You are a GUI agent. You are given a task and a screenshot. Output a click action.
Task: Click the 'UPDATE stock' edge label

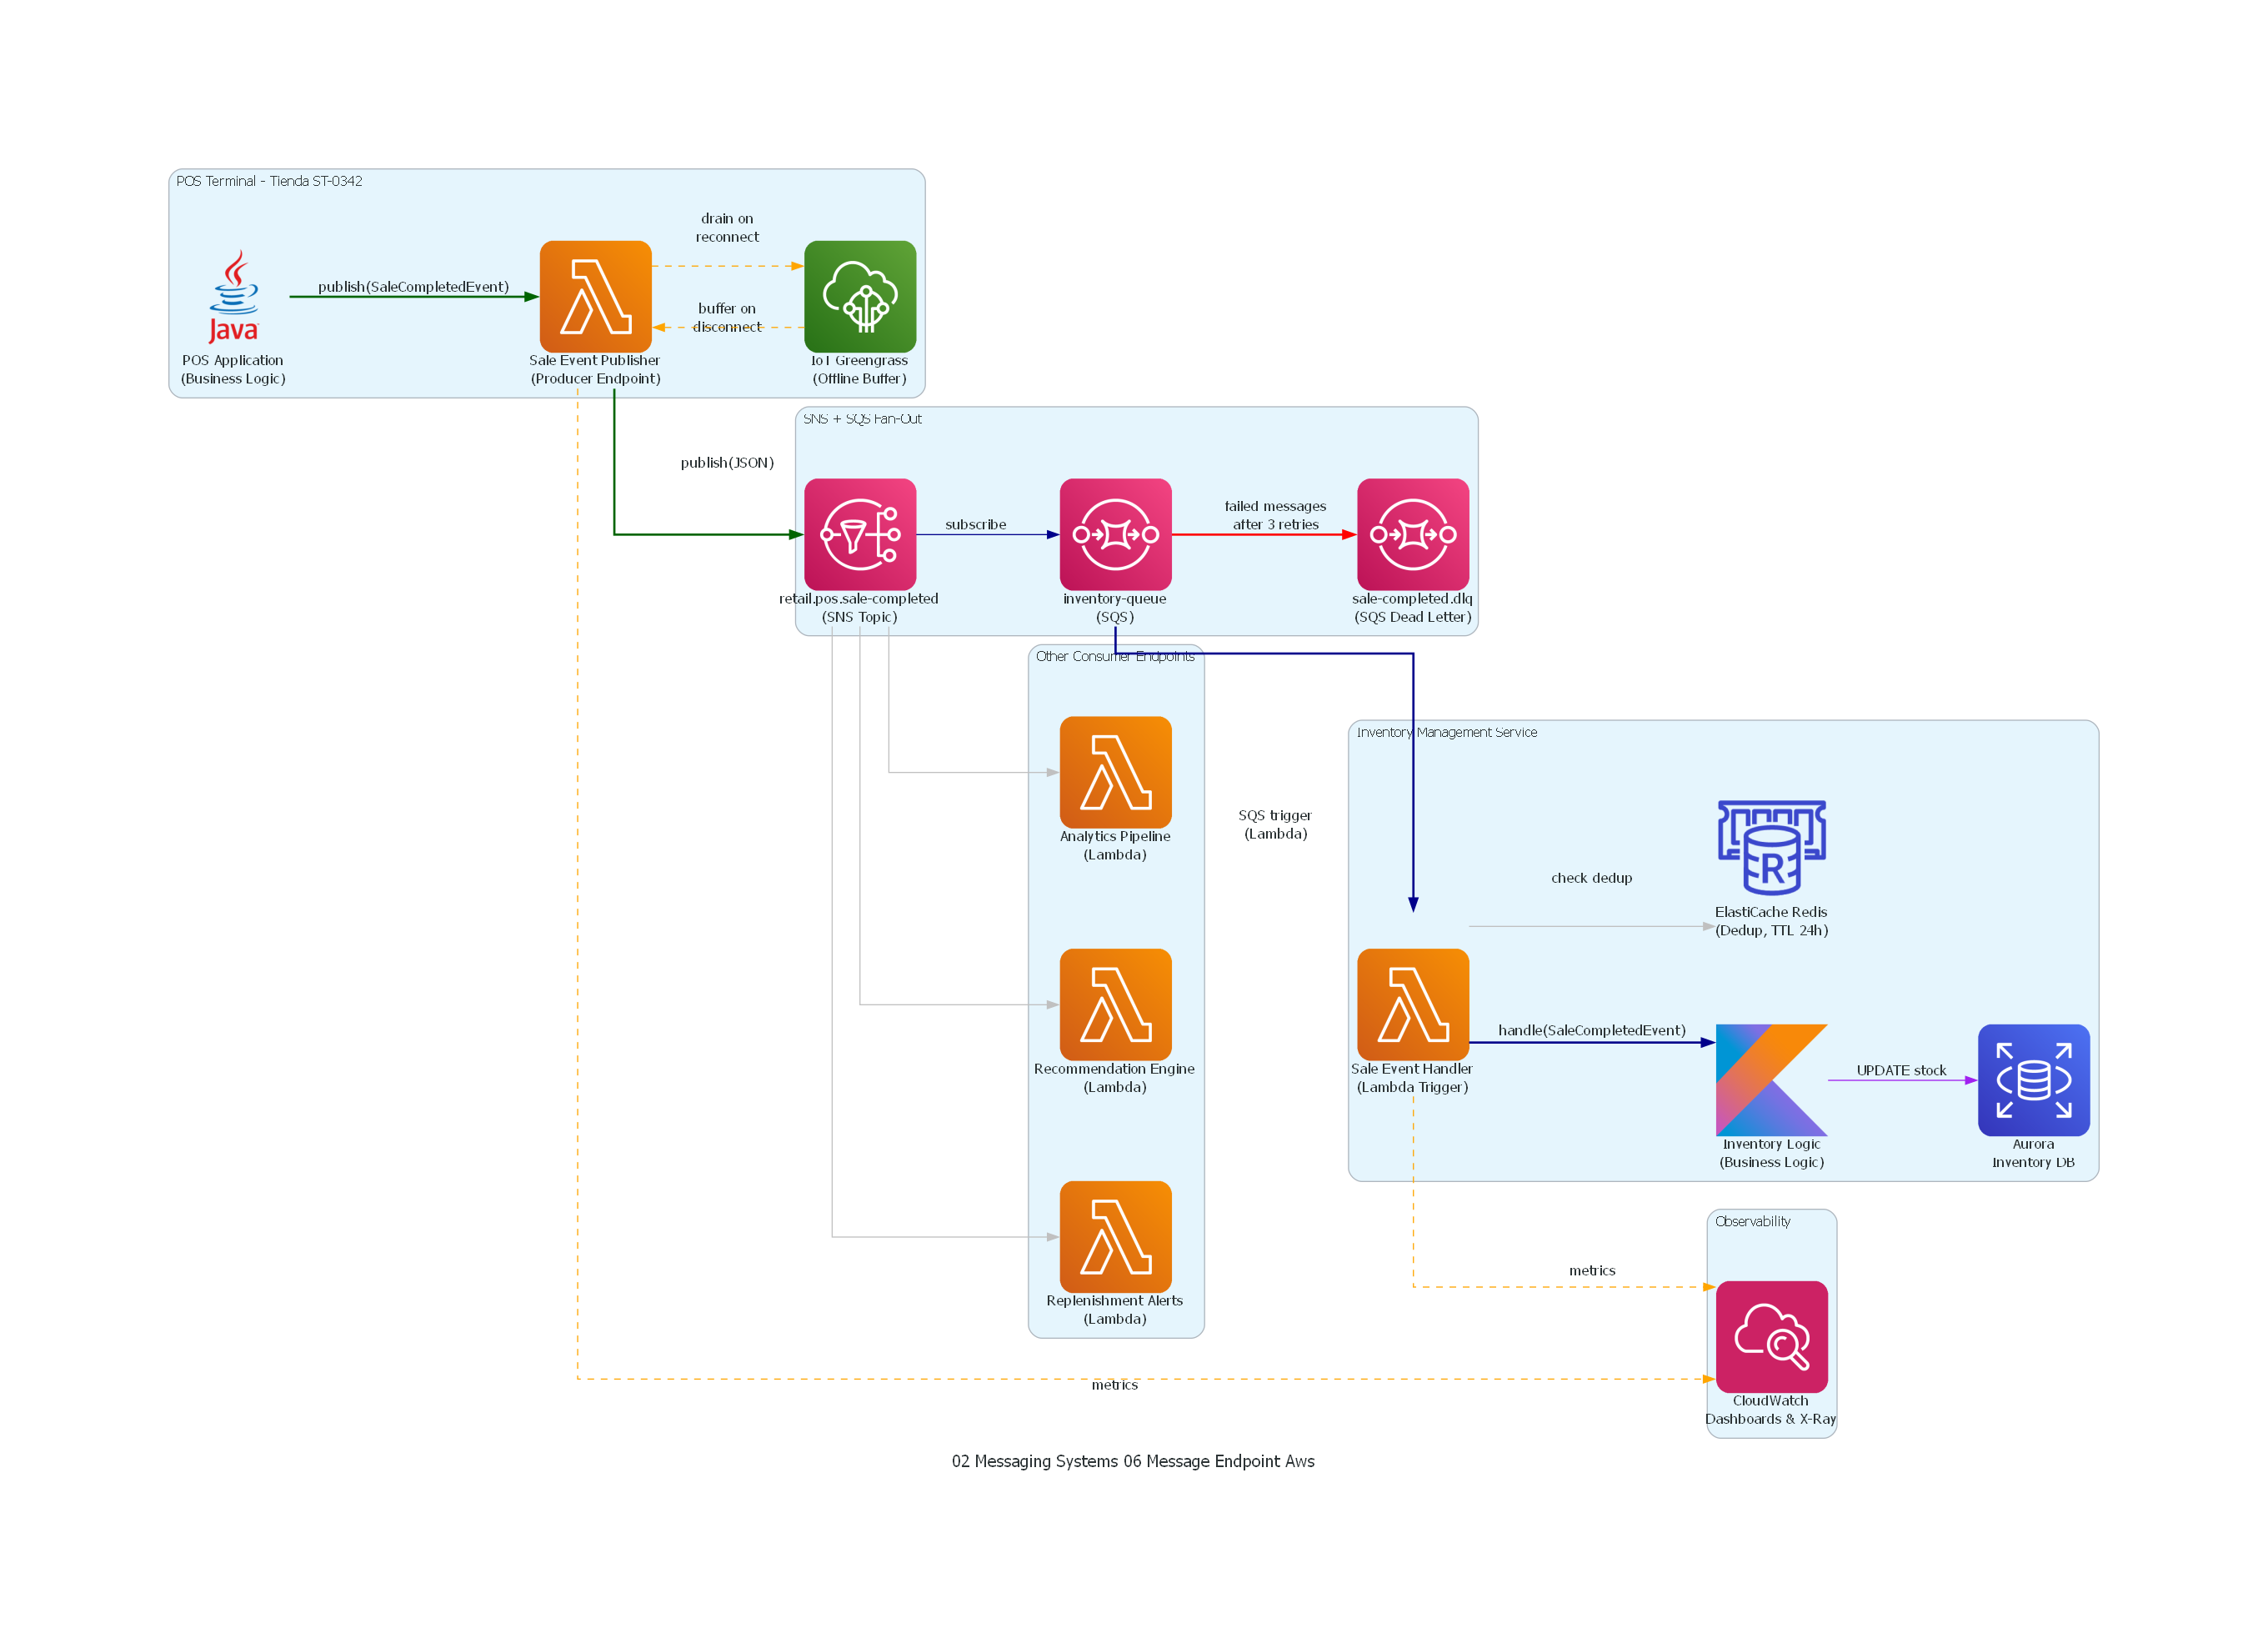coord(1901,1070)
